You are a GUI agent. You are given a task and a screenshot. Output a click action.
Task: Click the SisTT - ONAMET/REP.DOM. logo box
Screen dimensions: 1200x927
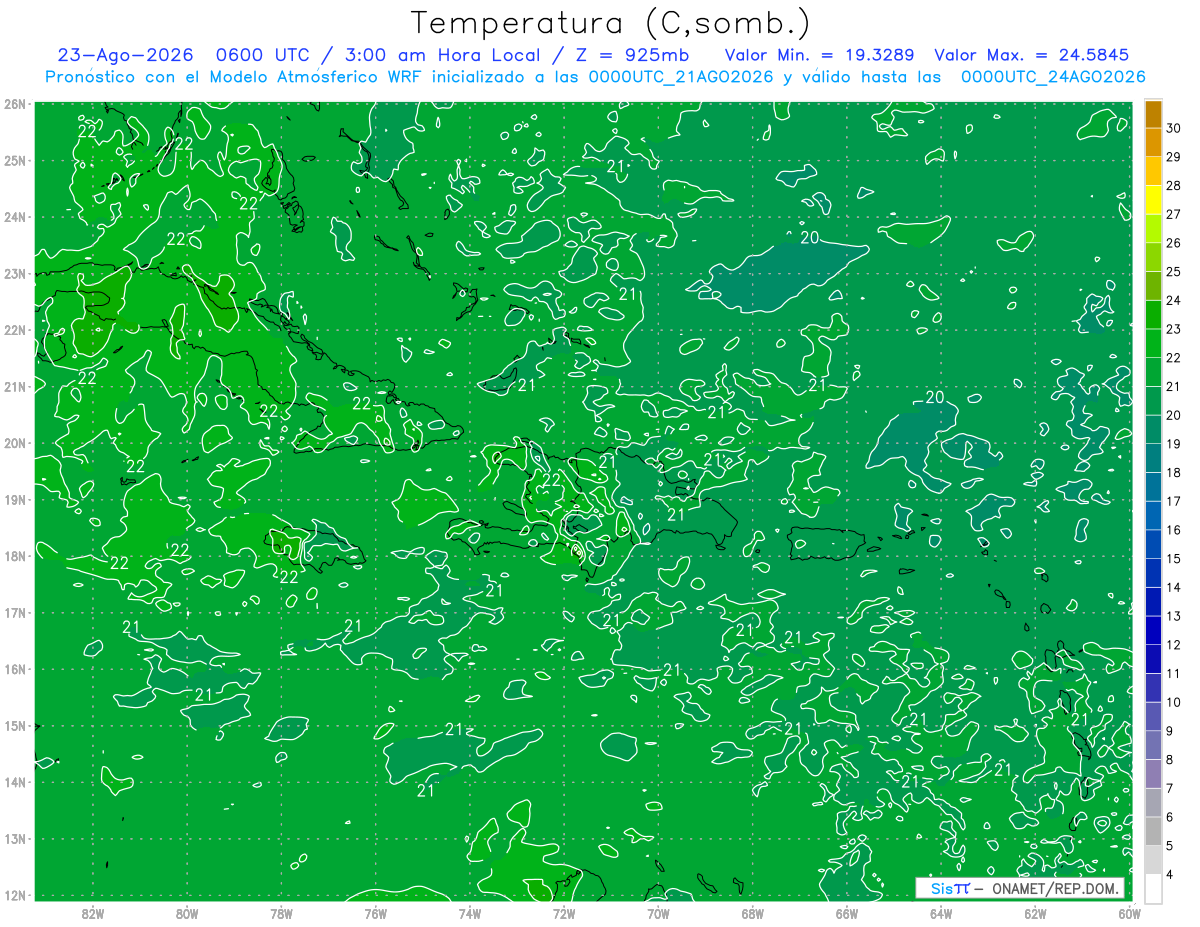tap(1019, 888)
